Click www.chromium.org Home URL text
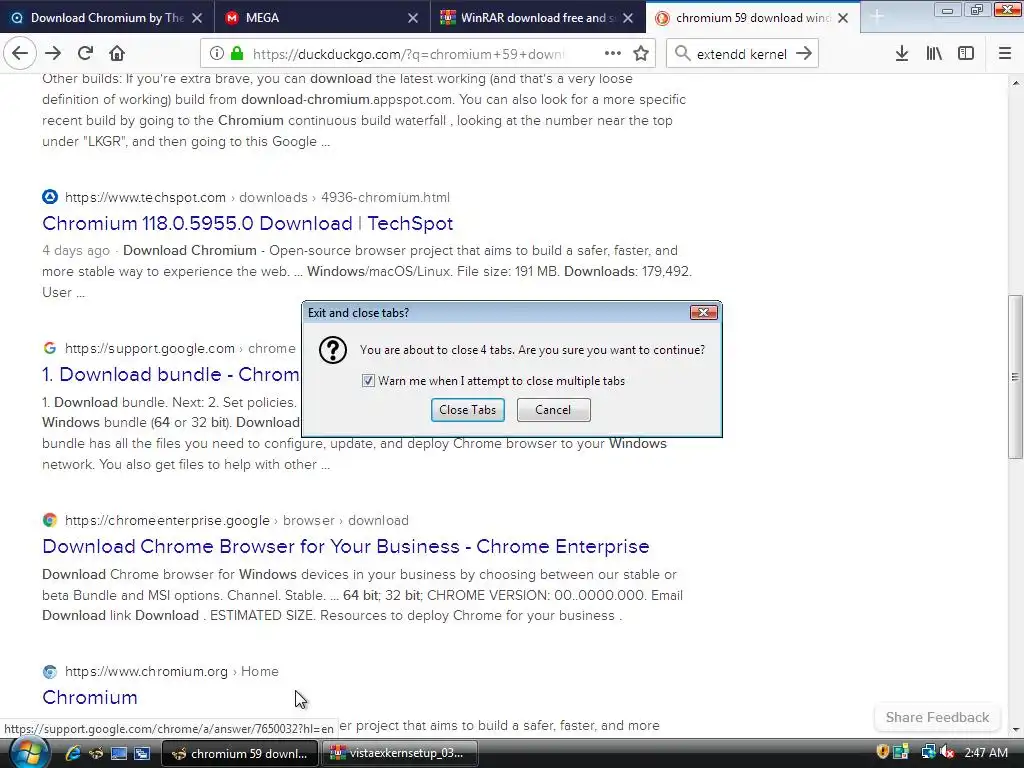 click(172, 671)
